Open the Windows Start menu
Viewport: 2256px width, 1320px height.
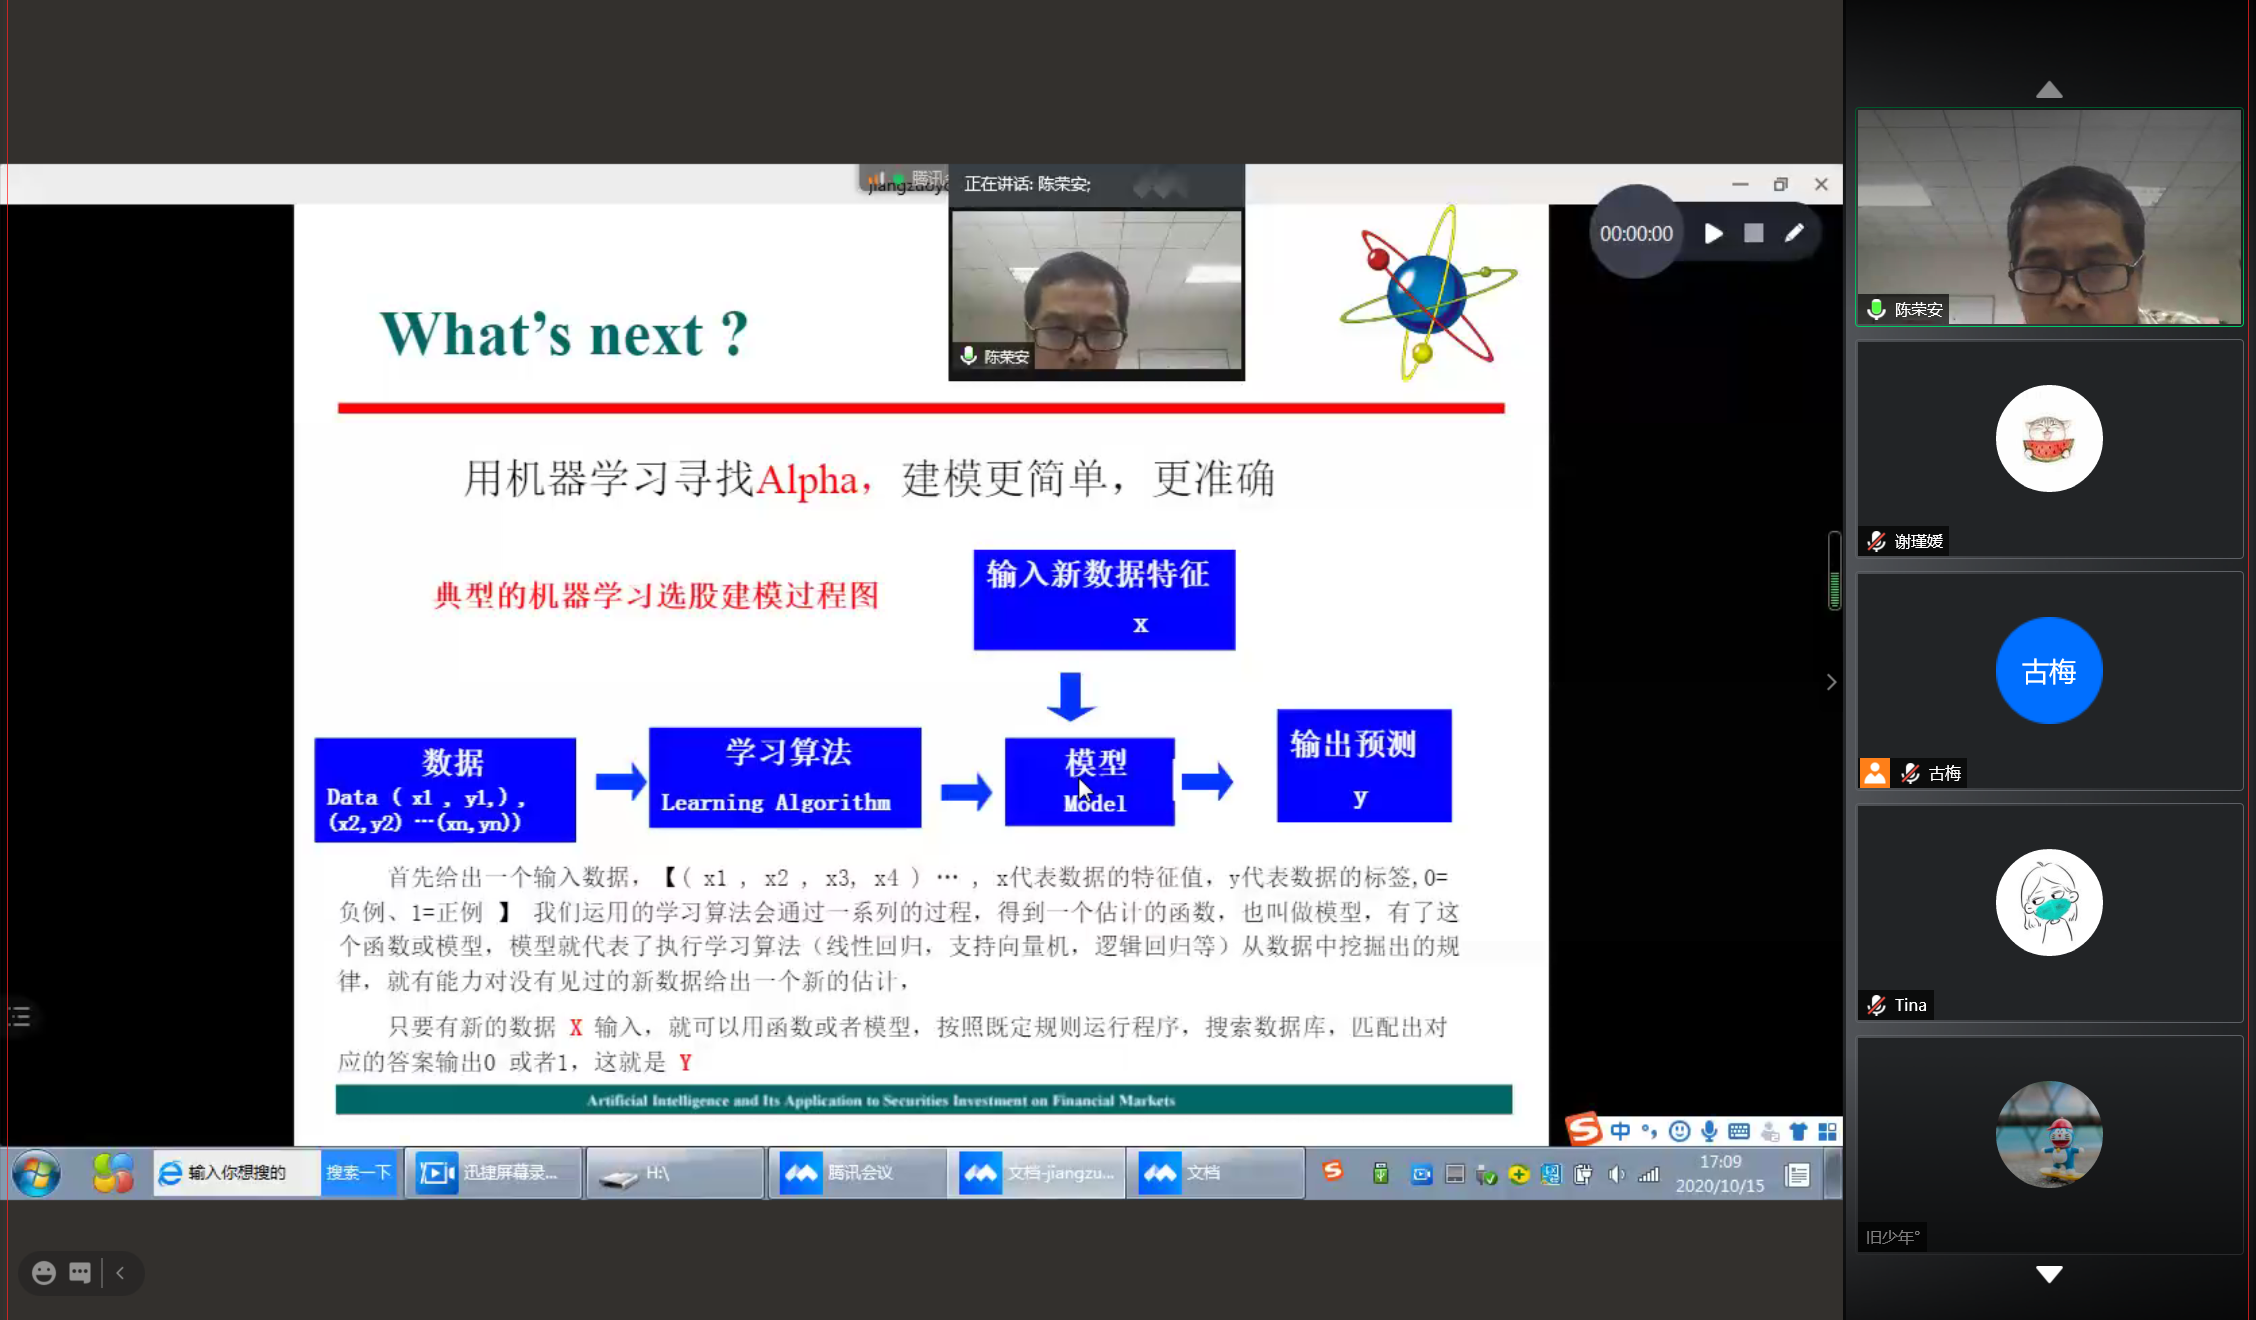point(36,1174)
